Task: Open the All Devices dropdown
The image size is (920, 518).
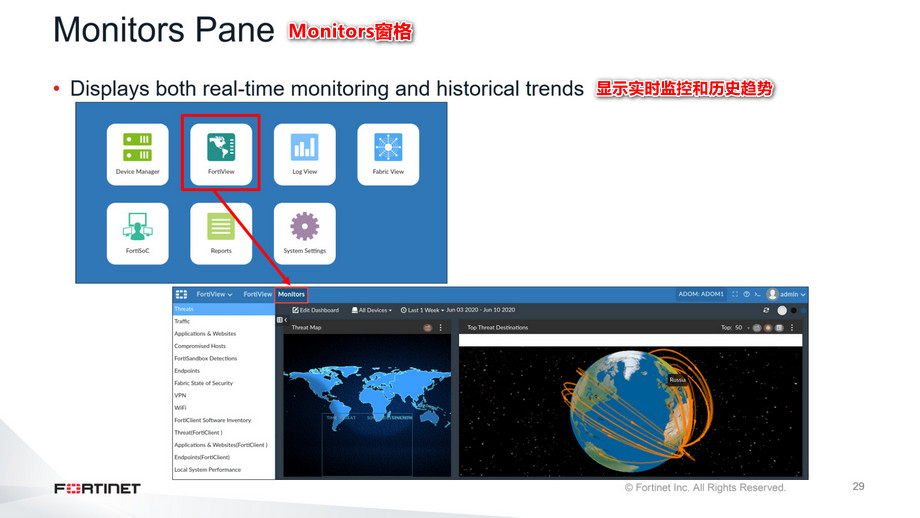Action: [371, 310]
